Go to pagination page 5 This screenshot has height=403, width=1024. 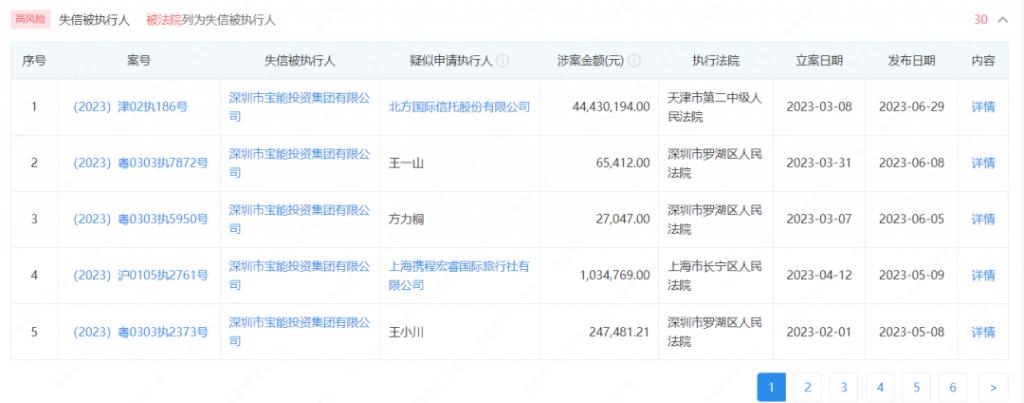coord(916,387)
